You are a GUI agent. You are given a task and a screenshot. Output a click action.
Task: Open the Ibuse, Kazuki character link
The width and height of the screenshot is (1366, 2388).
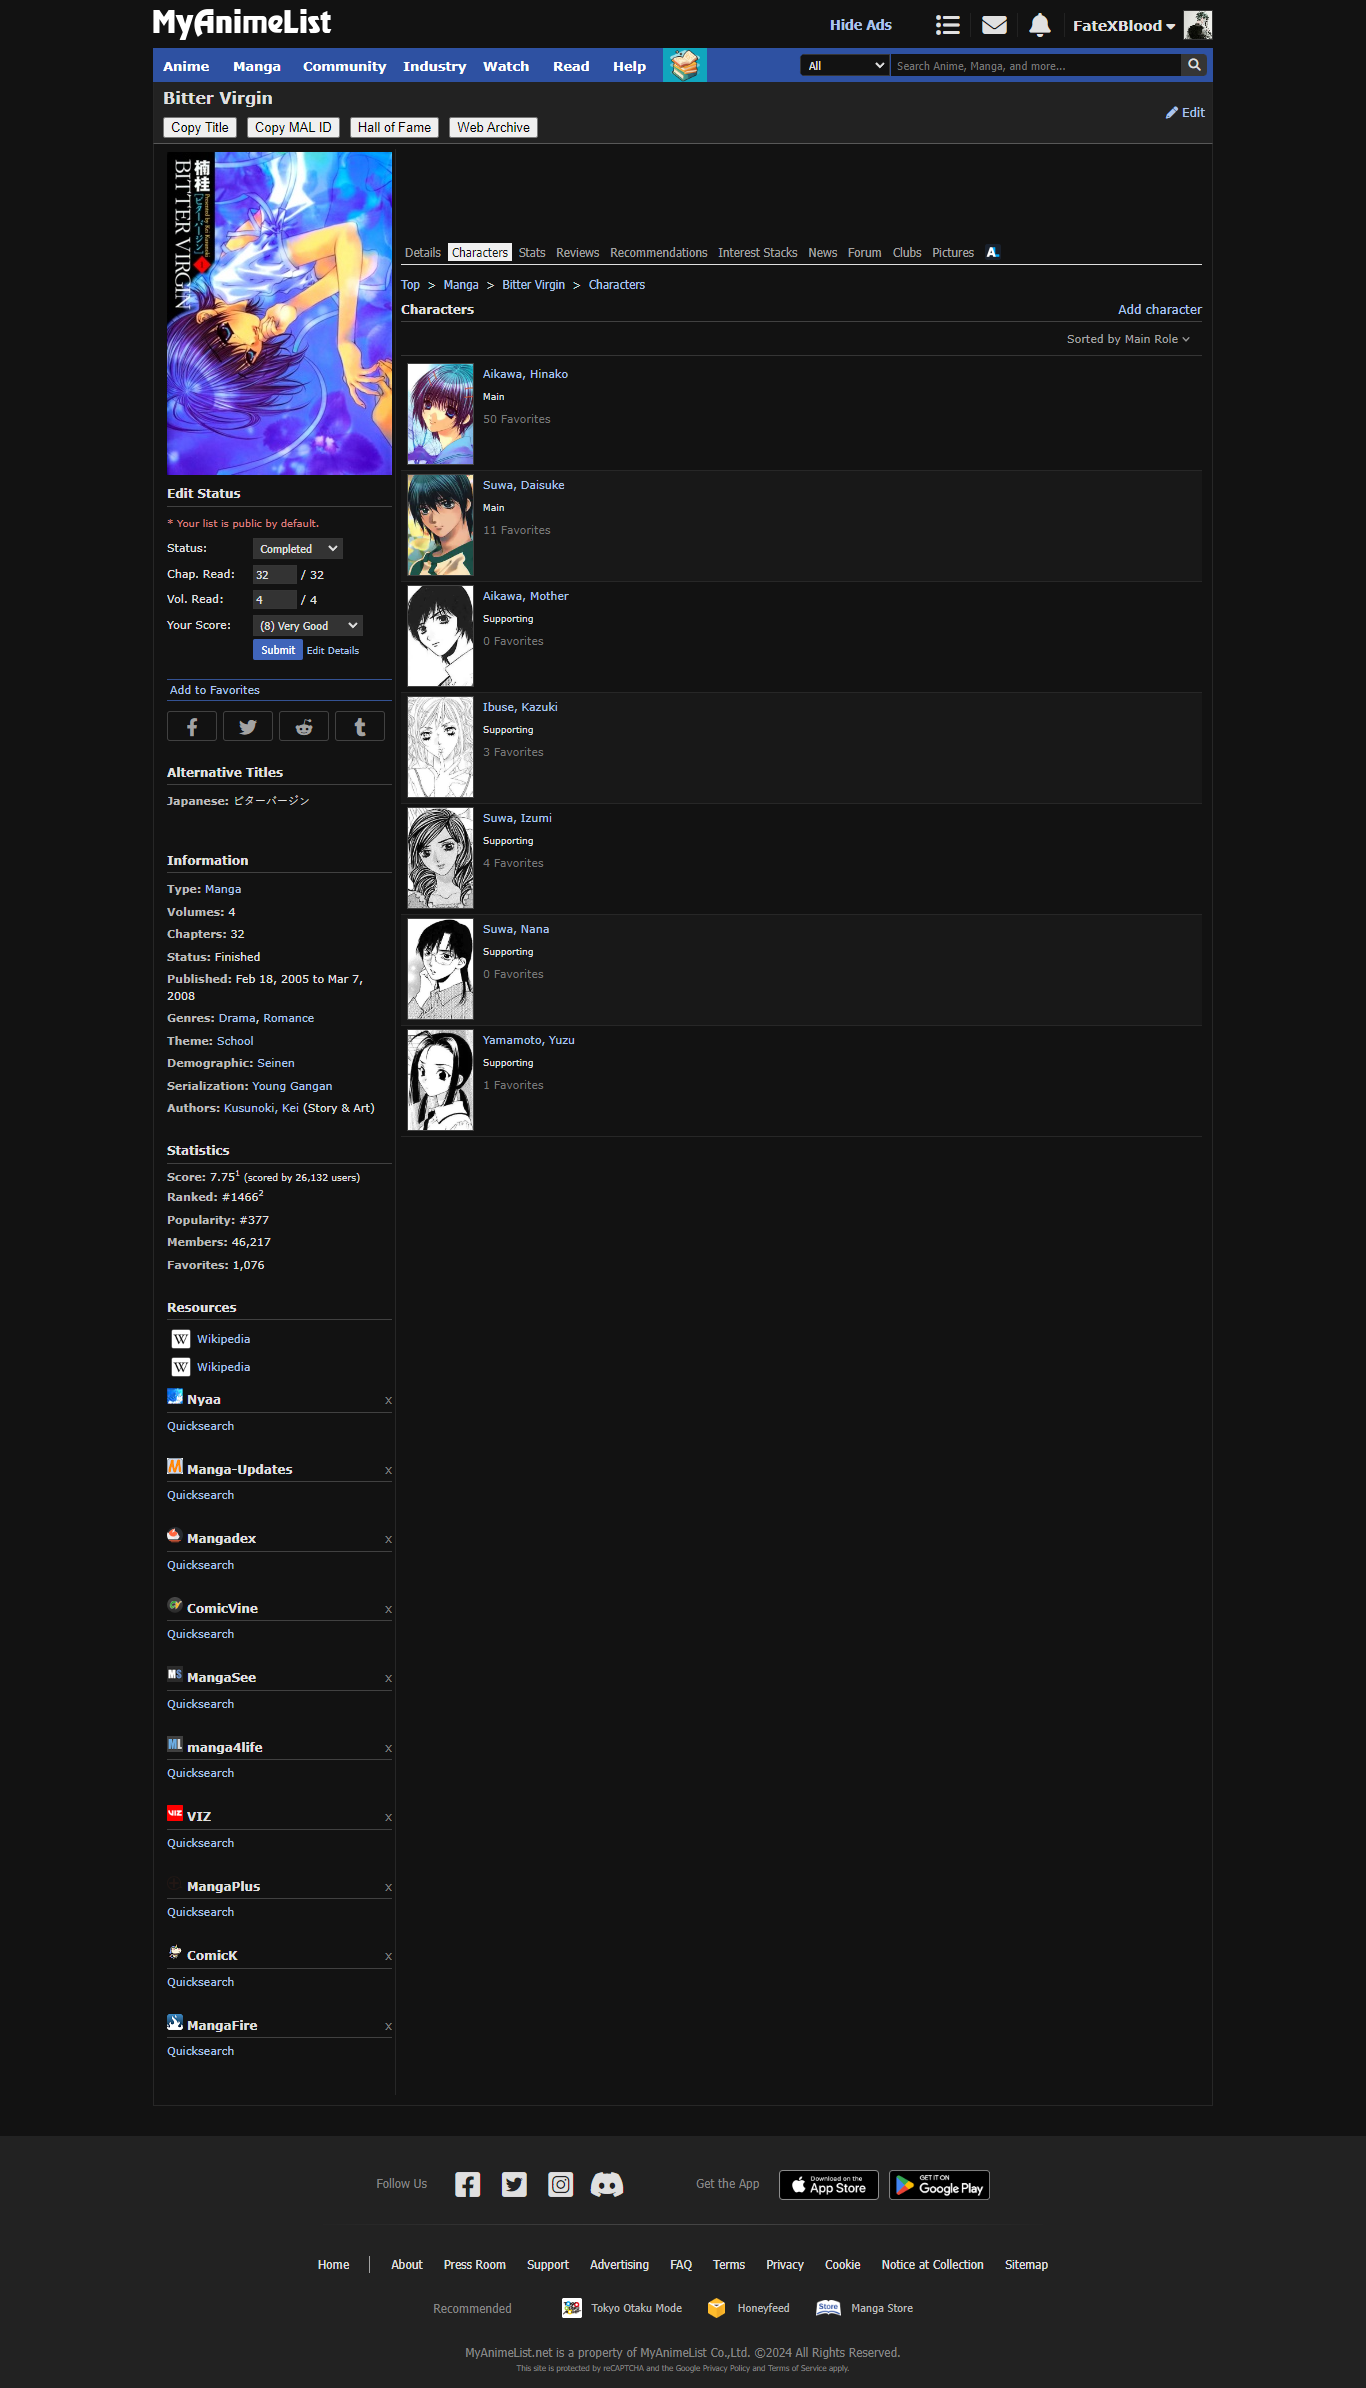click(520, 707)
